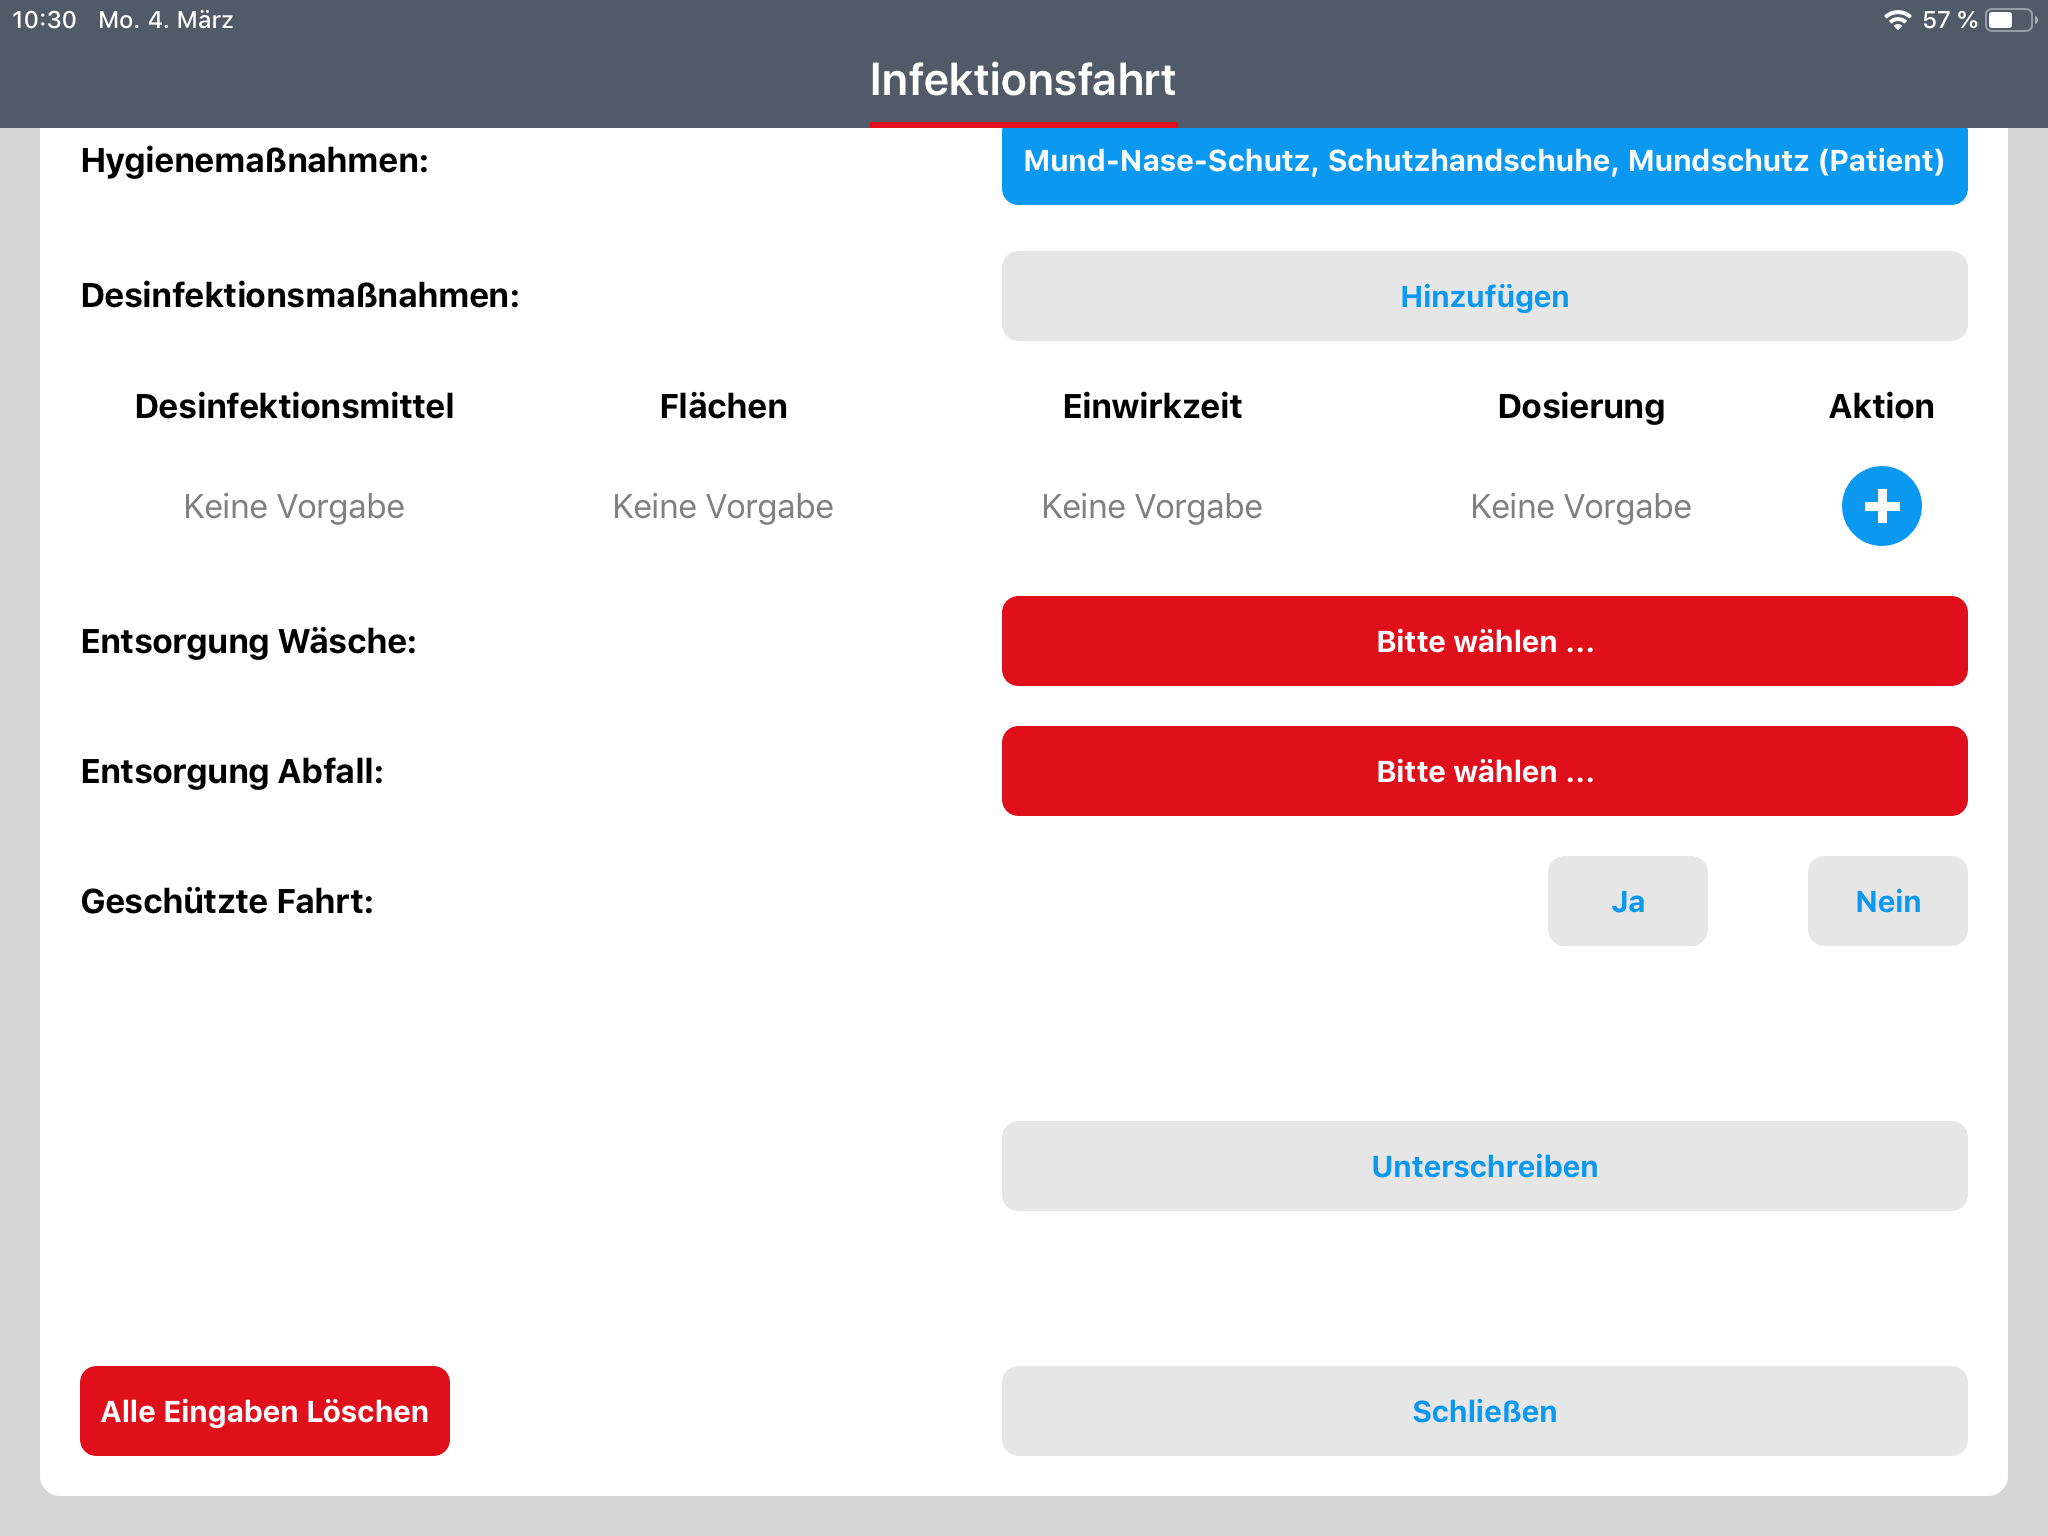Screen dimensions: 2048x1536
Task: Tap the Dosierung column header
Action: tap(1581, 407)
